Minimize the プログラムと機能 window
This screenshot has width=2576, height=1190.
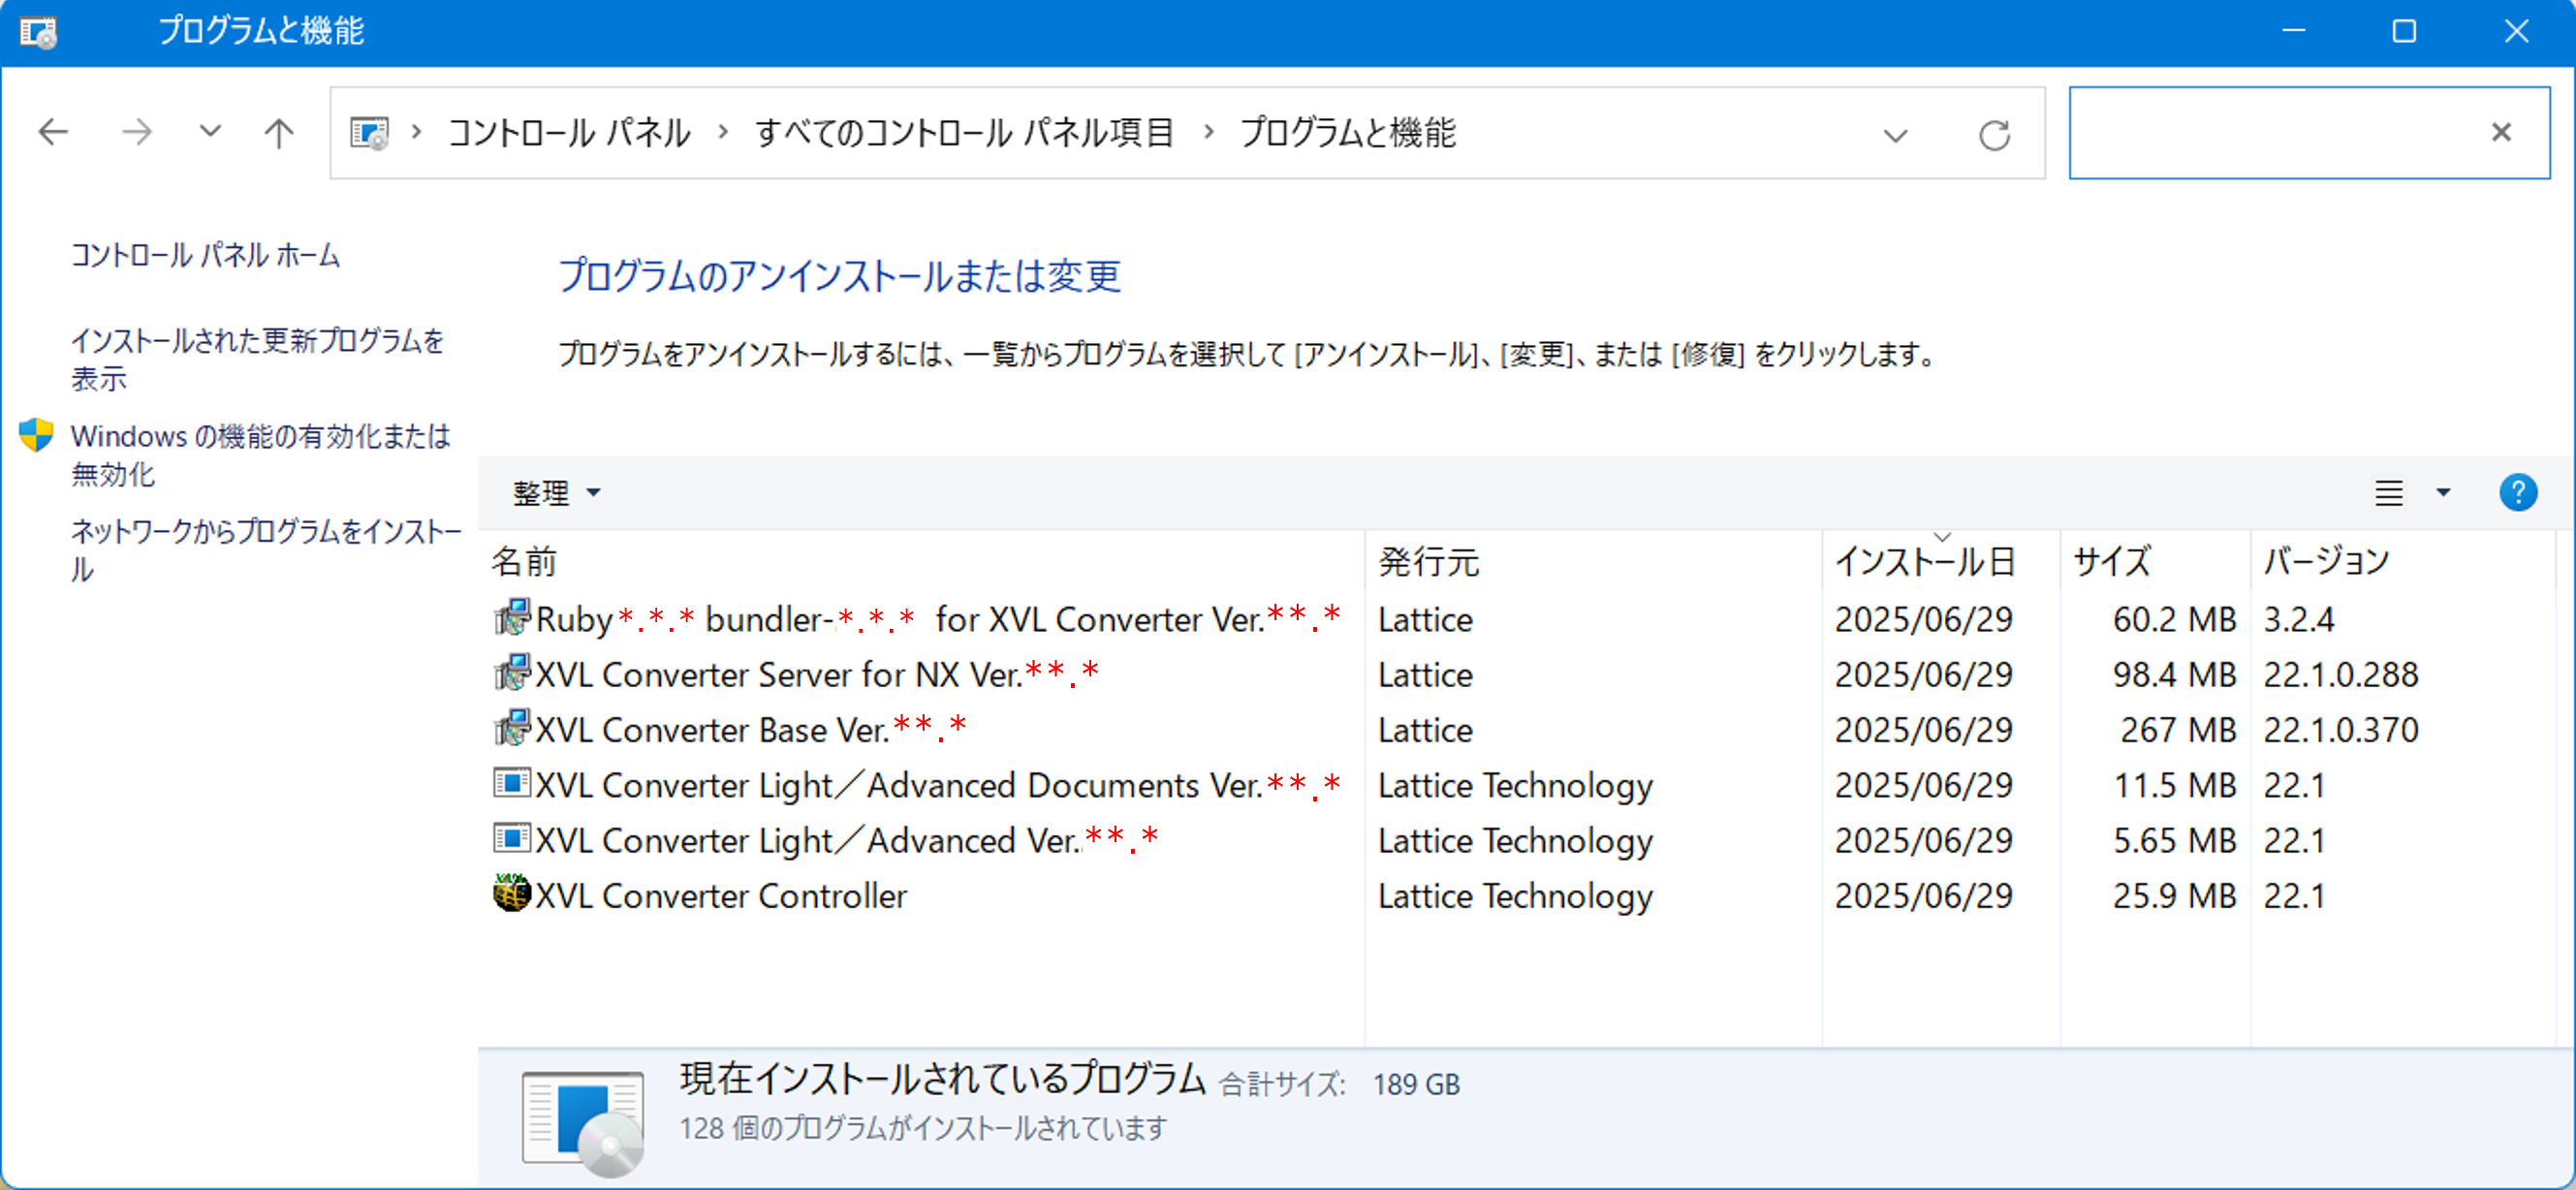pos(2293,32)
